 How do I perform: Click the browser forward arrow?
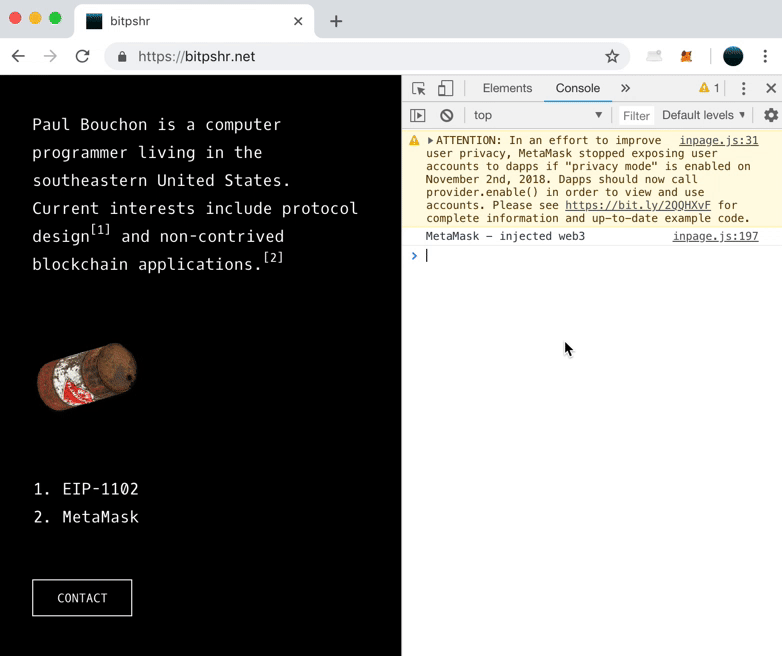click(x=50, y=56)
